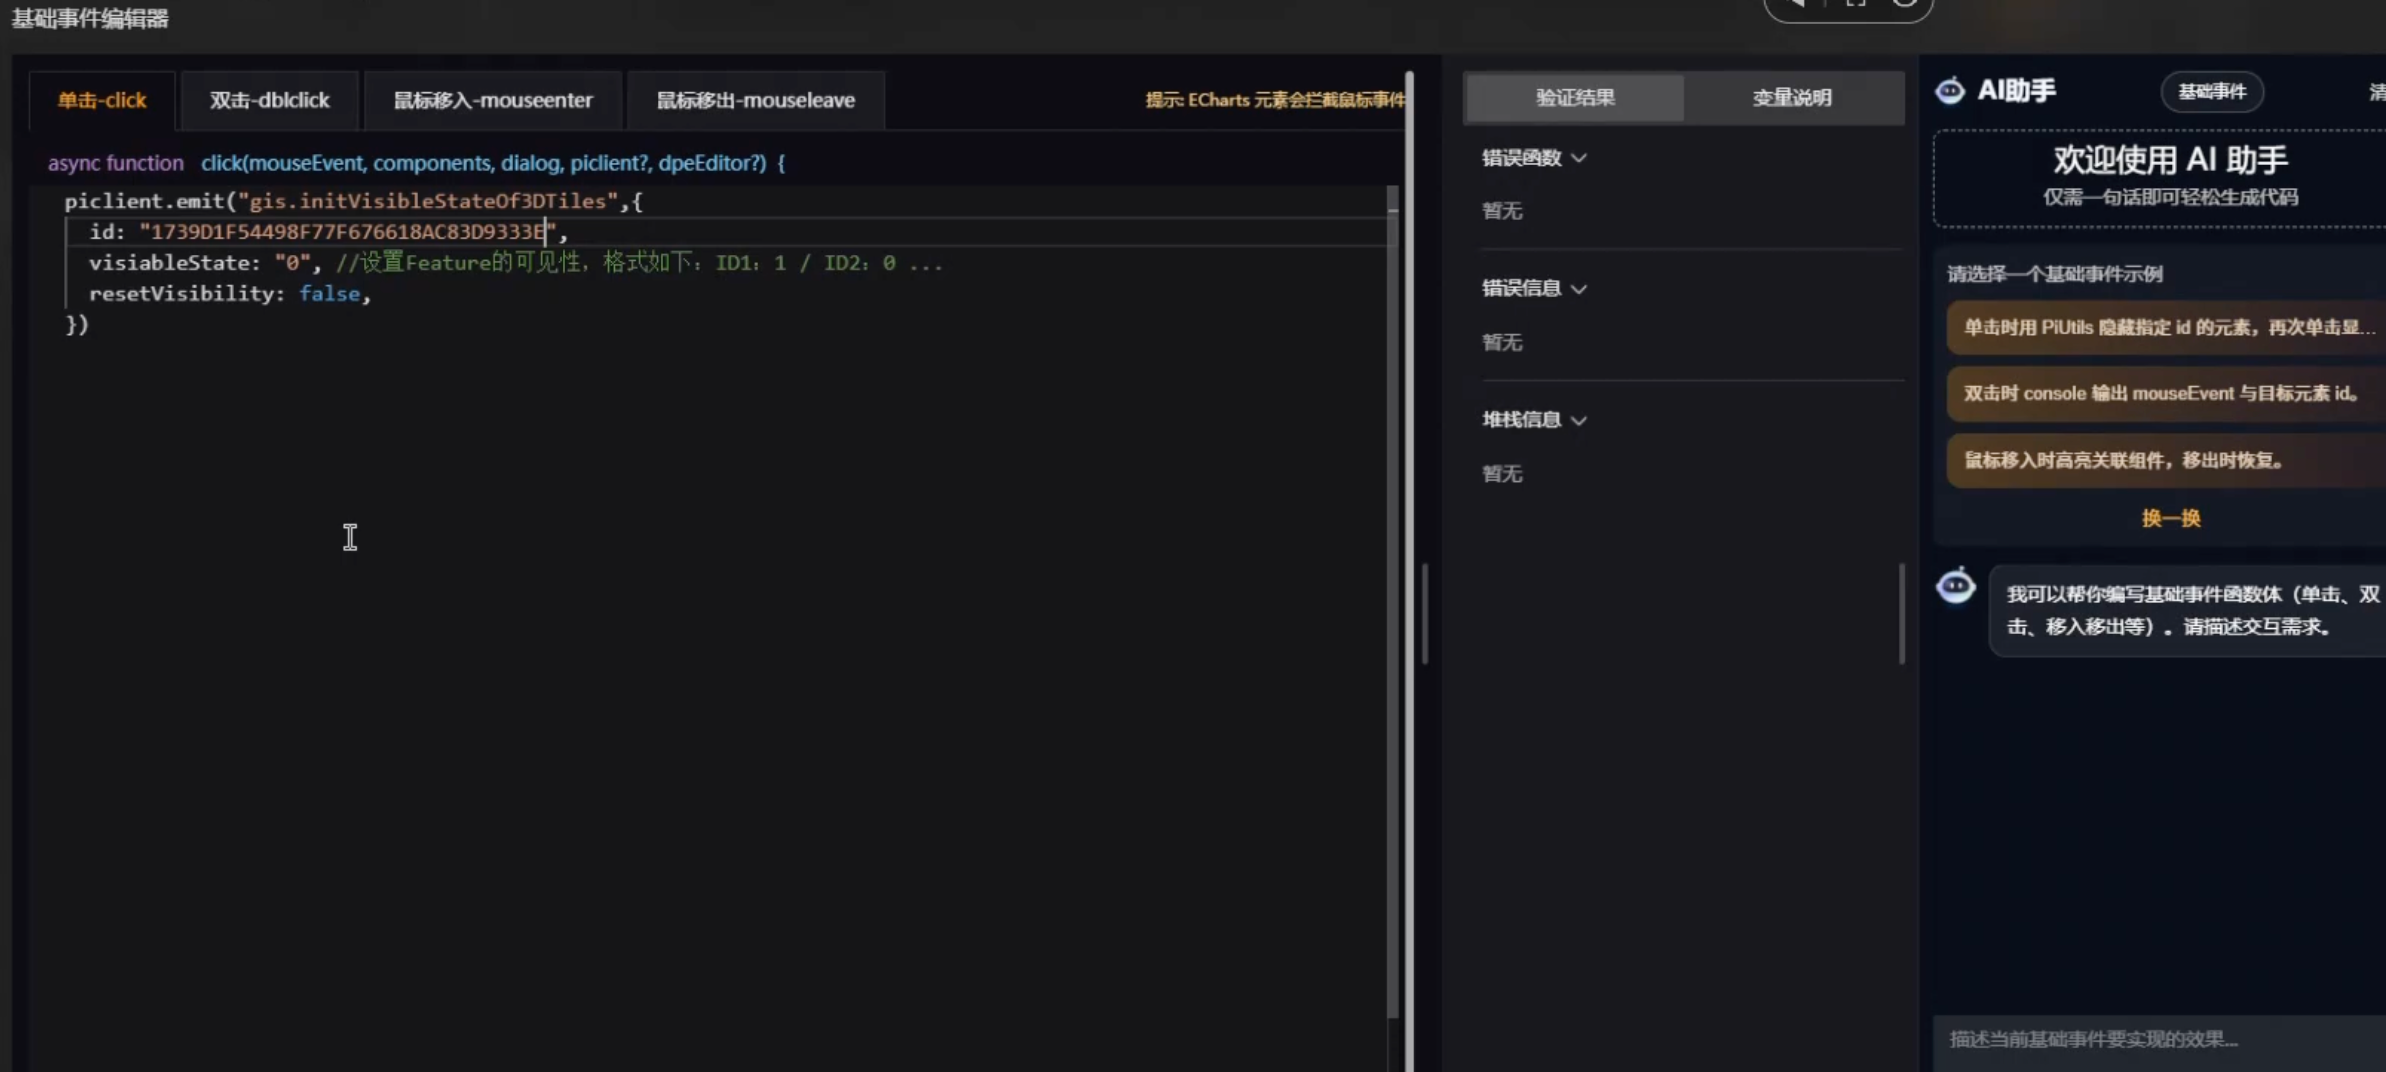Switch to the 单击-click tab
Image resolution: width=2386 pixels, height=1072 pixels.
tap(102, 100)
